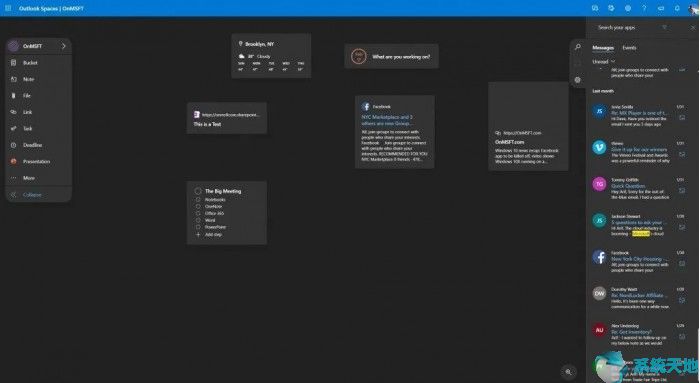Open Jackson Stewart message with highlighted word
700x383 pixels.
[639, 225]
